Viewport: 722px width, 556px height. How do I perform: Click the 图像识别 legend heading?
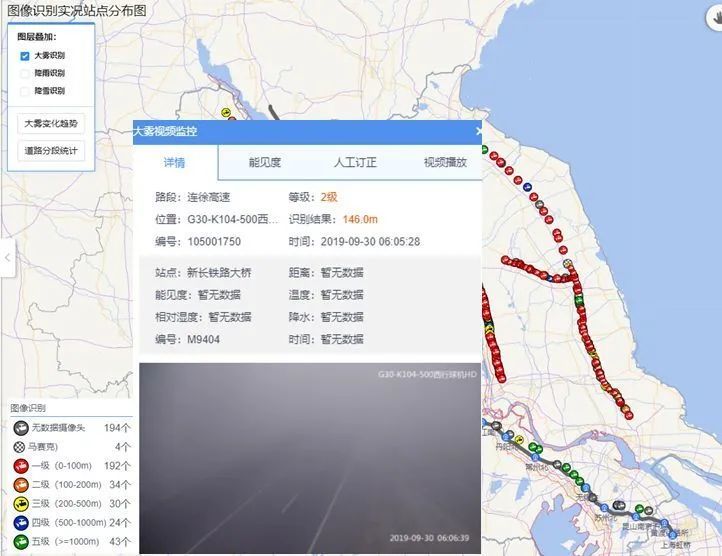click(x=28, y=408)
